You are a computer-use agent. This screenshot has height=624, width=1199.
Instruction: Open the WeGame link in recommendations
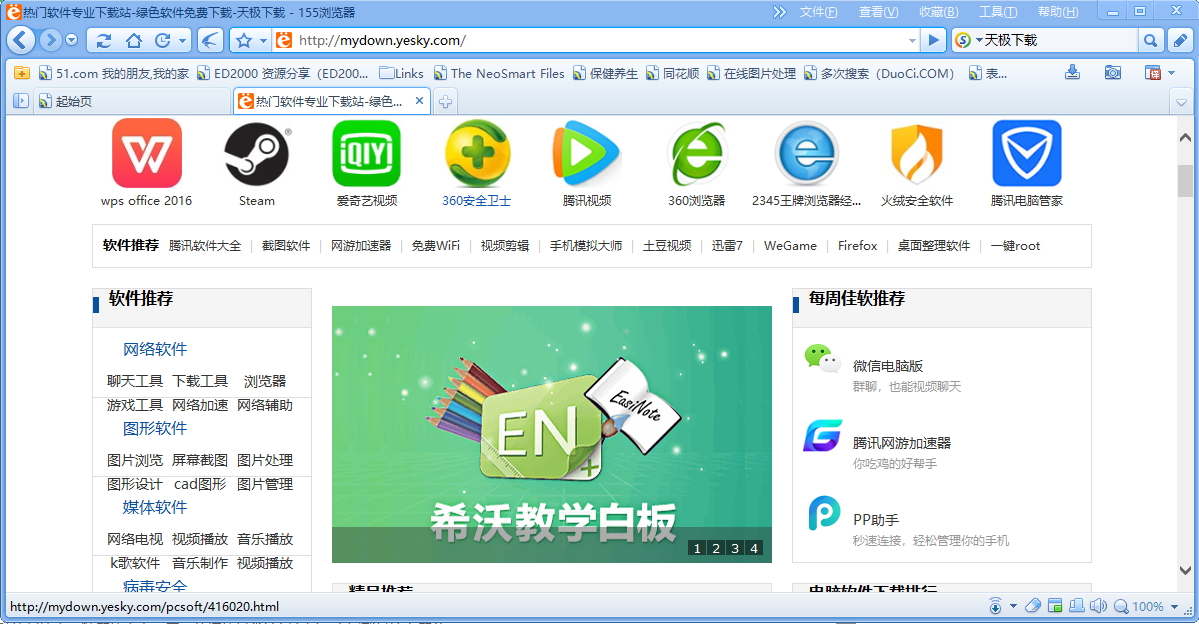pos(790,245)
